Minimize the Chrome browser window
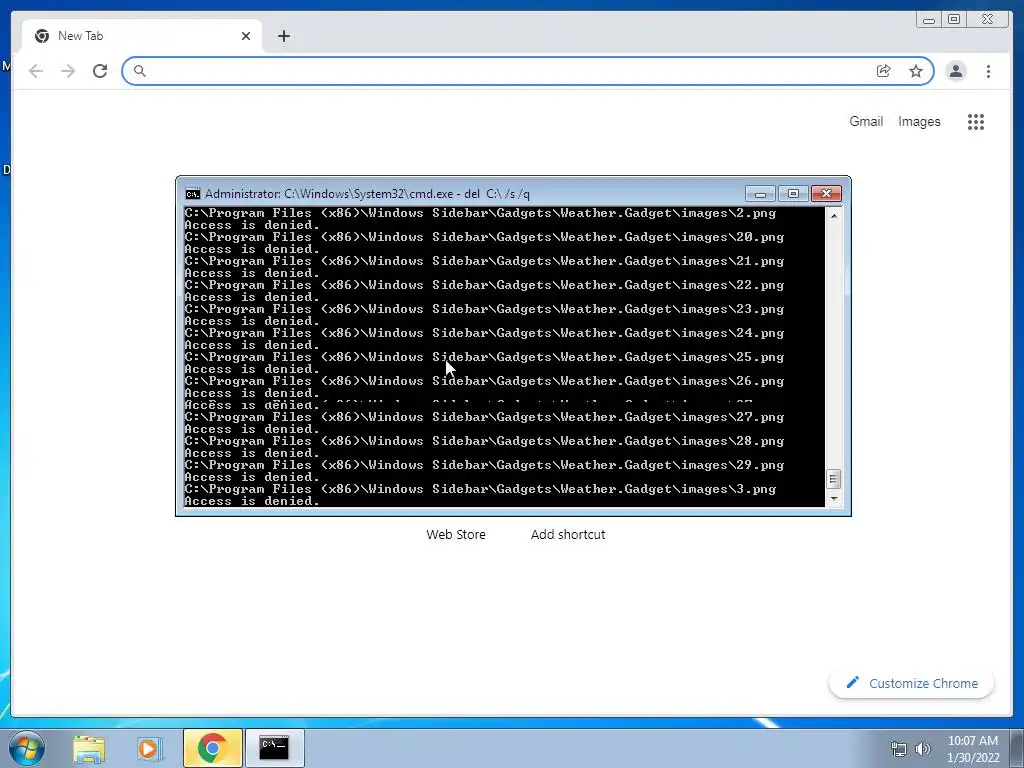The width and height of the screenshot is (1024, 768). pyautogui.click(x=929, y=20)
